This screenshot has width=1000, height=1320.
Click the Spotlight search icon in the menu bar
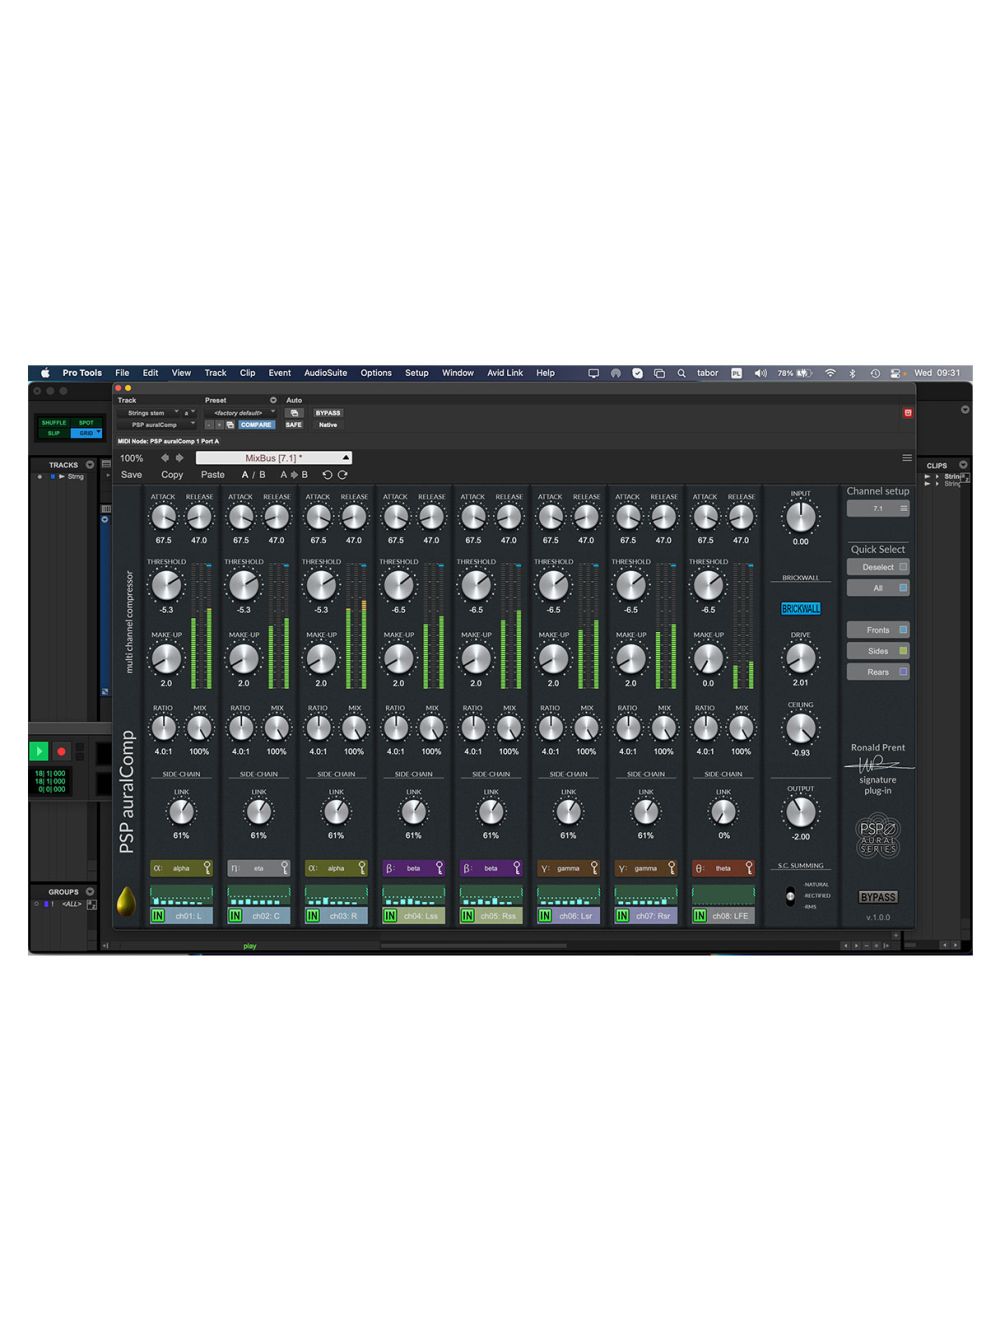681,372
